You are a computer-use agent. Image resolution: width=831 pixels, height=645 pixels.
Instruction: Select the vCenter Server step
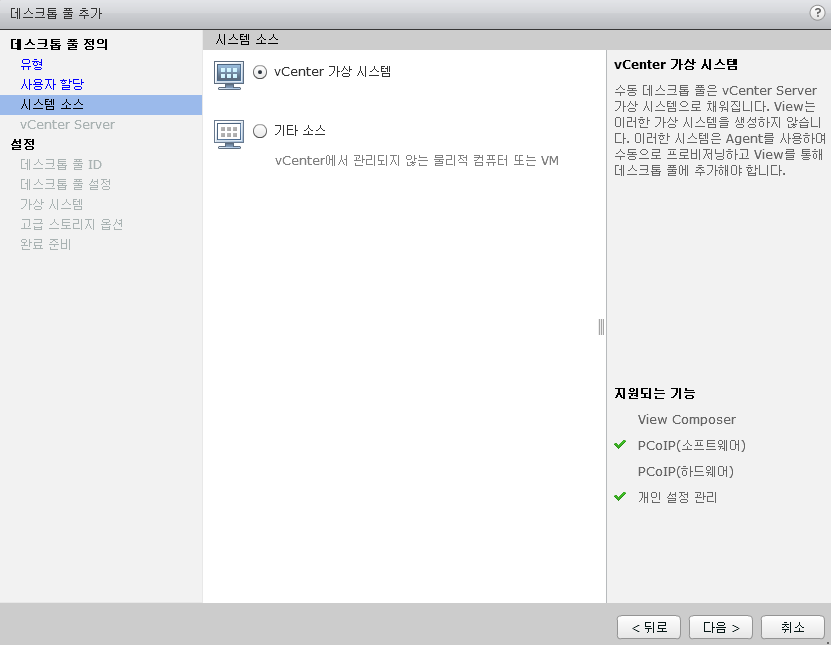coord(67,125)
